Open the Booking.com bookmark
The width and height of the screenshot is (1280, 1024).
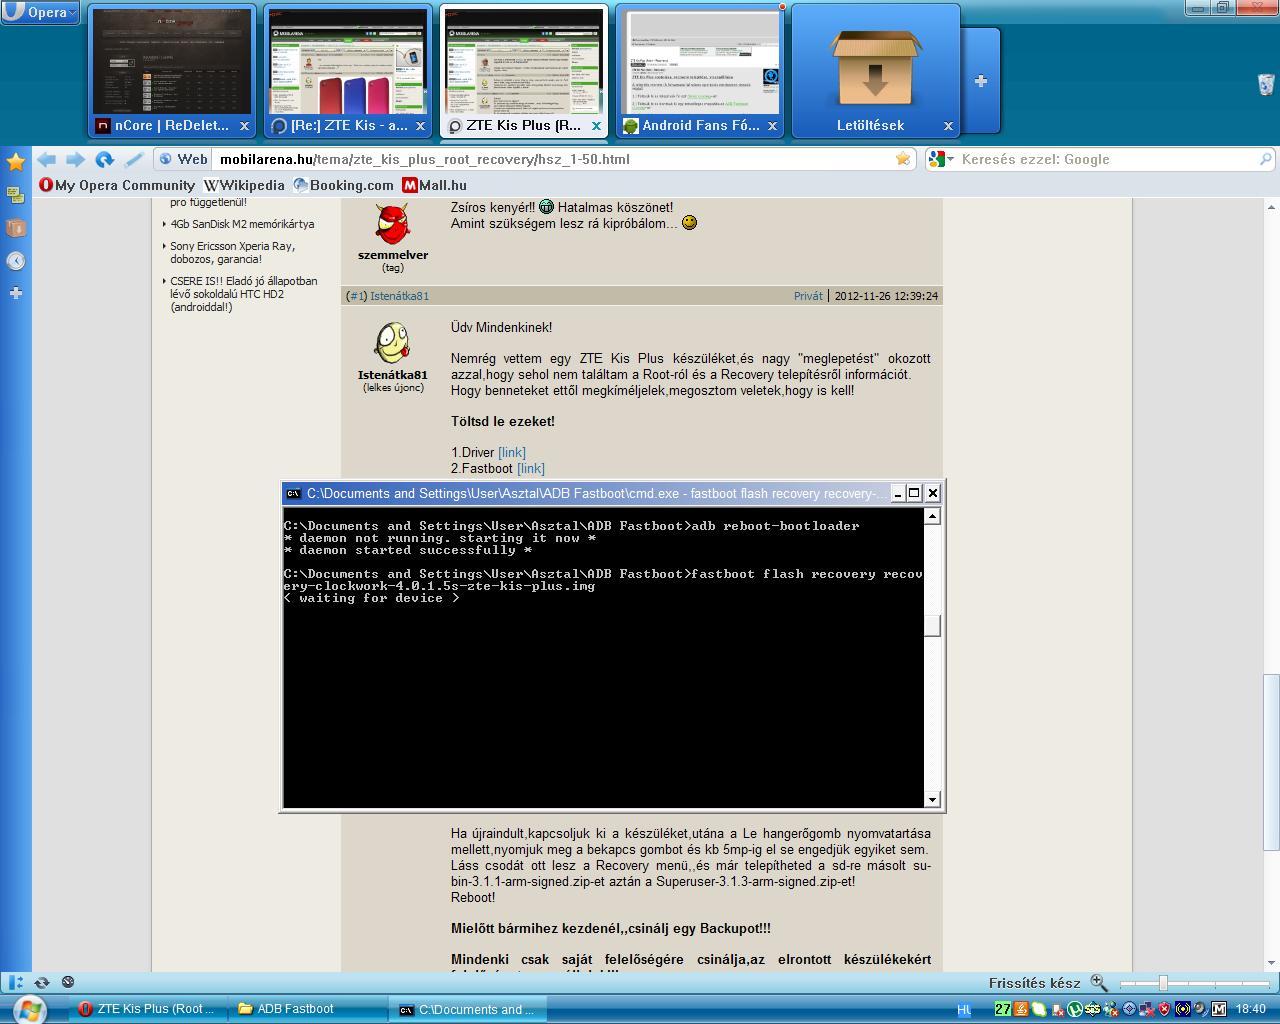click(343, 185)
